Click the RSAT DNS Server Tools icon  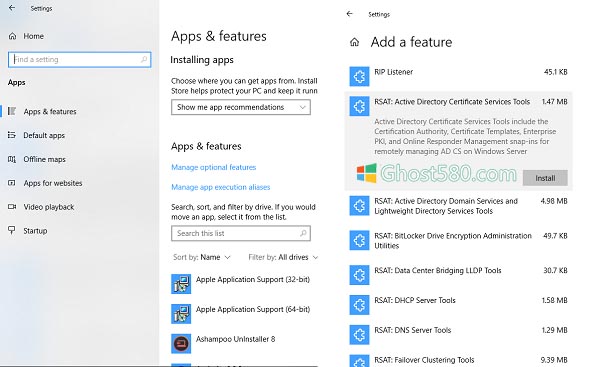tap(359, 334)
